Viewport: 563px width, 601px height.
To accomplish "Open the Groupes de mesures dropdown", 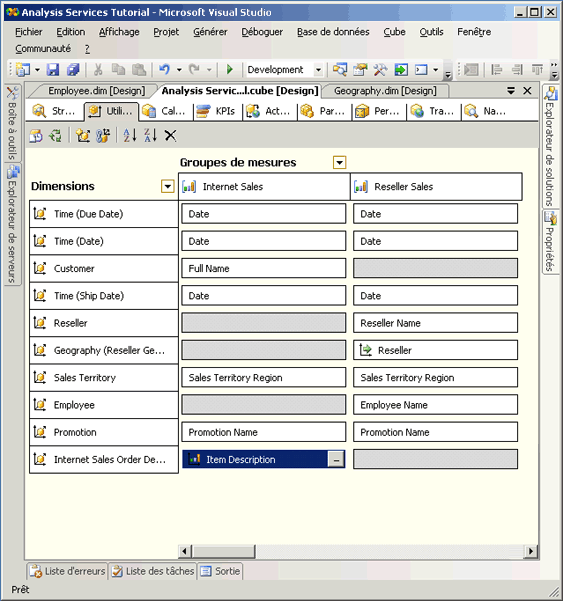I will [x=340, y=163].
